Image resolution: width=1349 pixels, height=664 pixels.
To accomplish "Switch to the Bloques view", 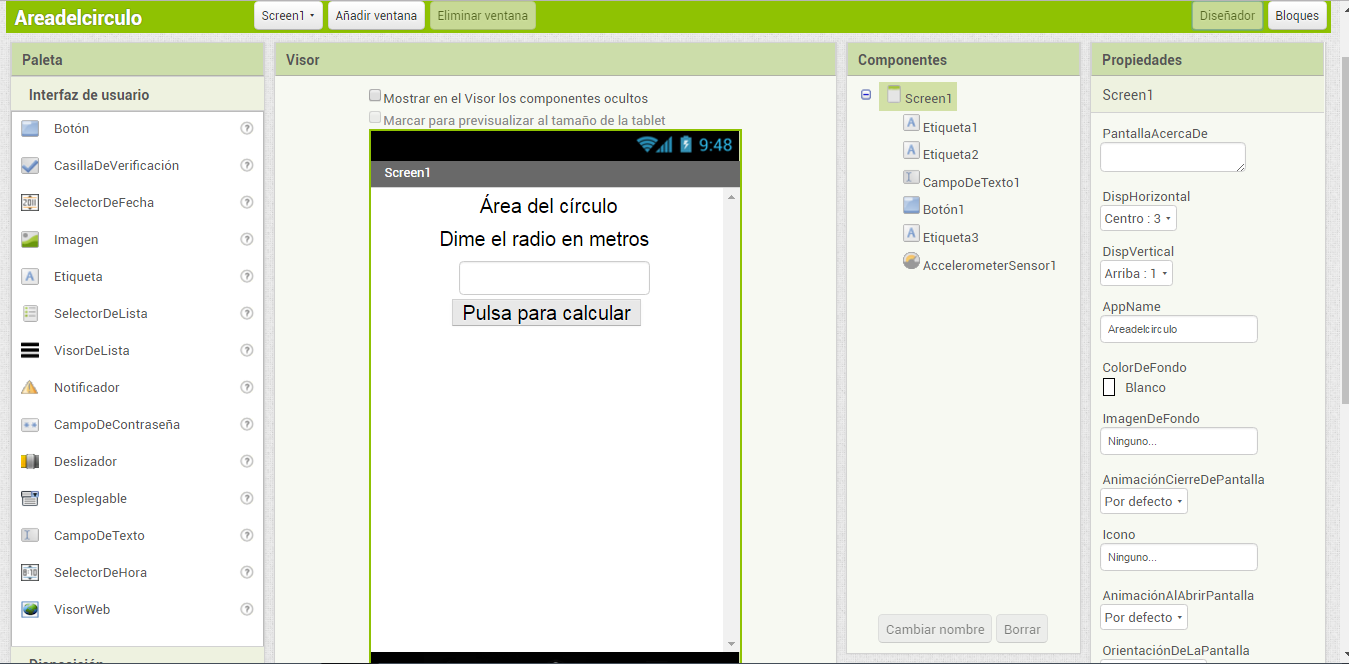I will tap(1297, 15).
